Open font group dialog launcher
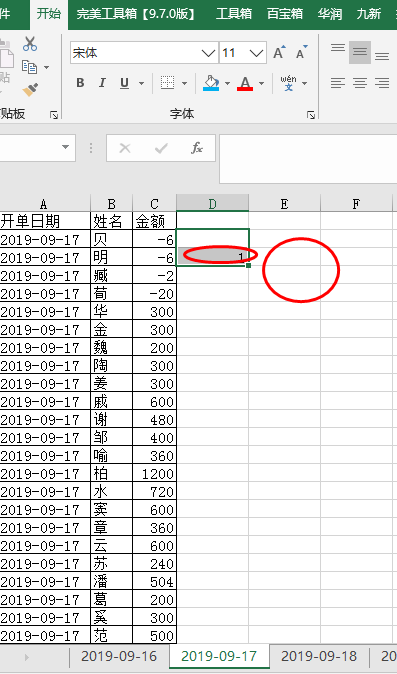 (311, 115)
